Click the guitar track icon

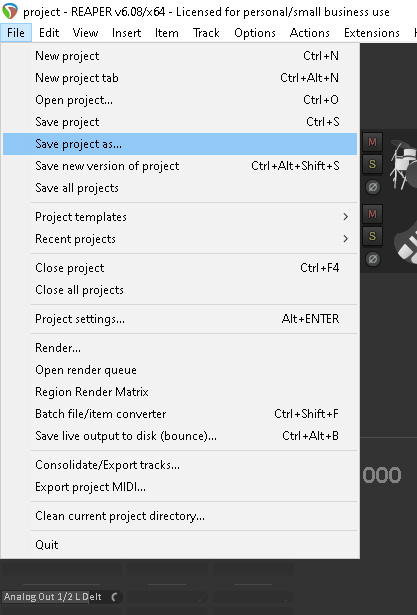[406, 243]
